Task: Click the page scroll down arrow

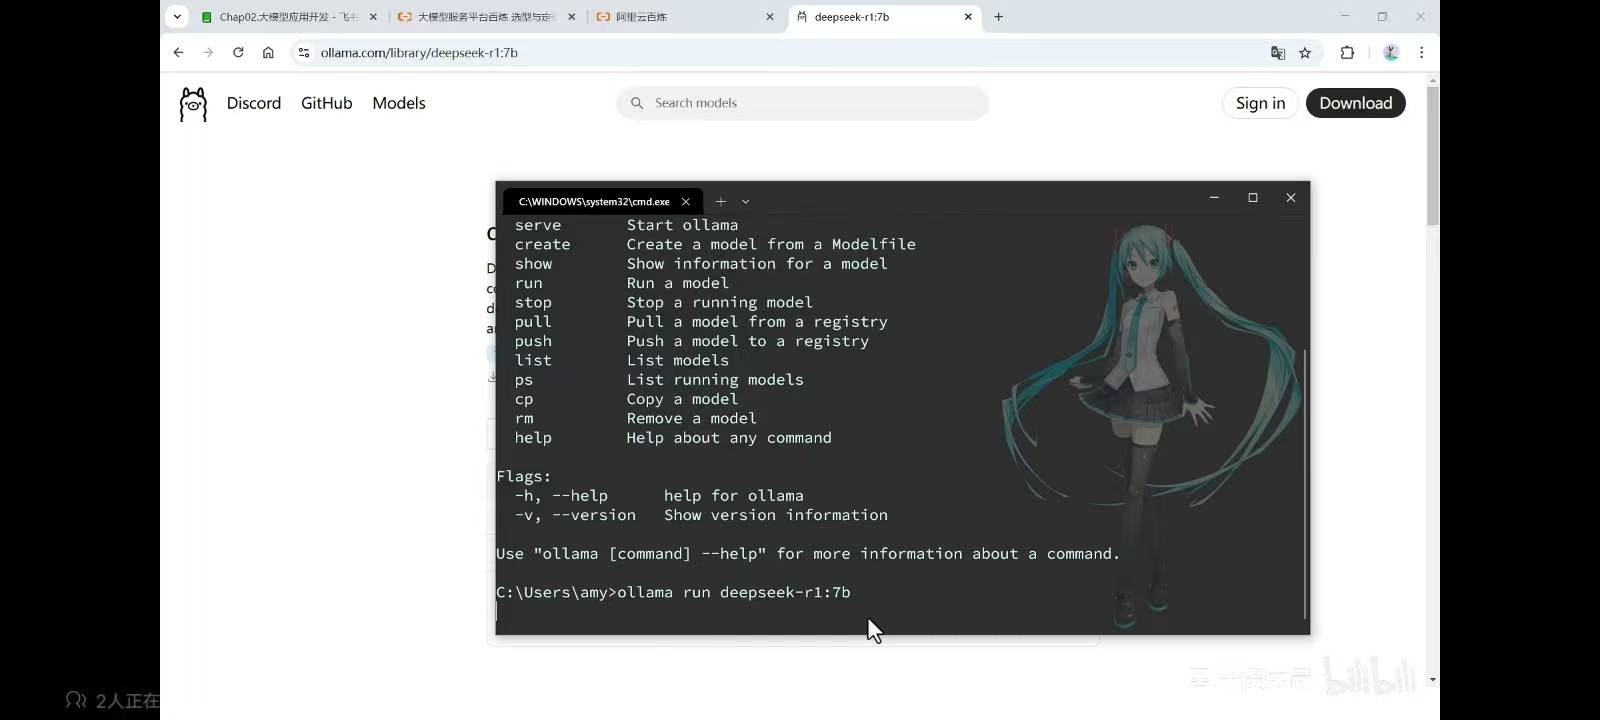Action: [1432, 679]
